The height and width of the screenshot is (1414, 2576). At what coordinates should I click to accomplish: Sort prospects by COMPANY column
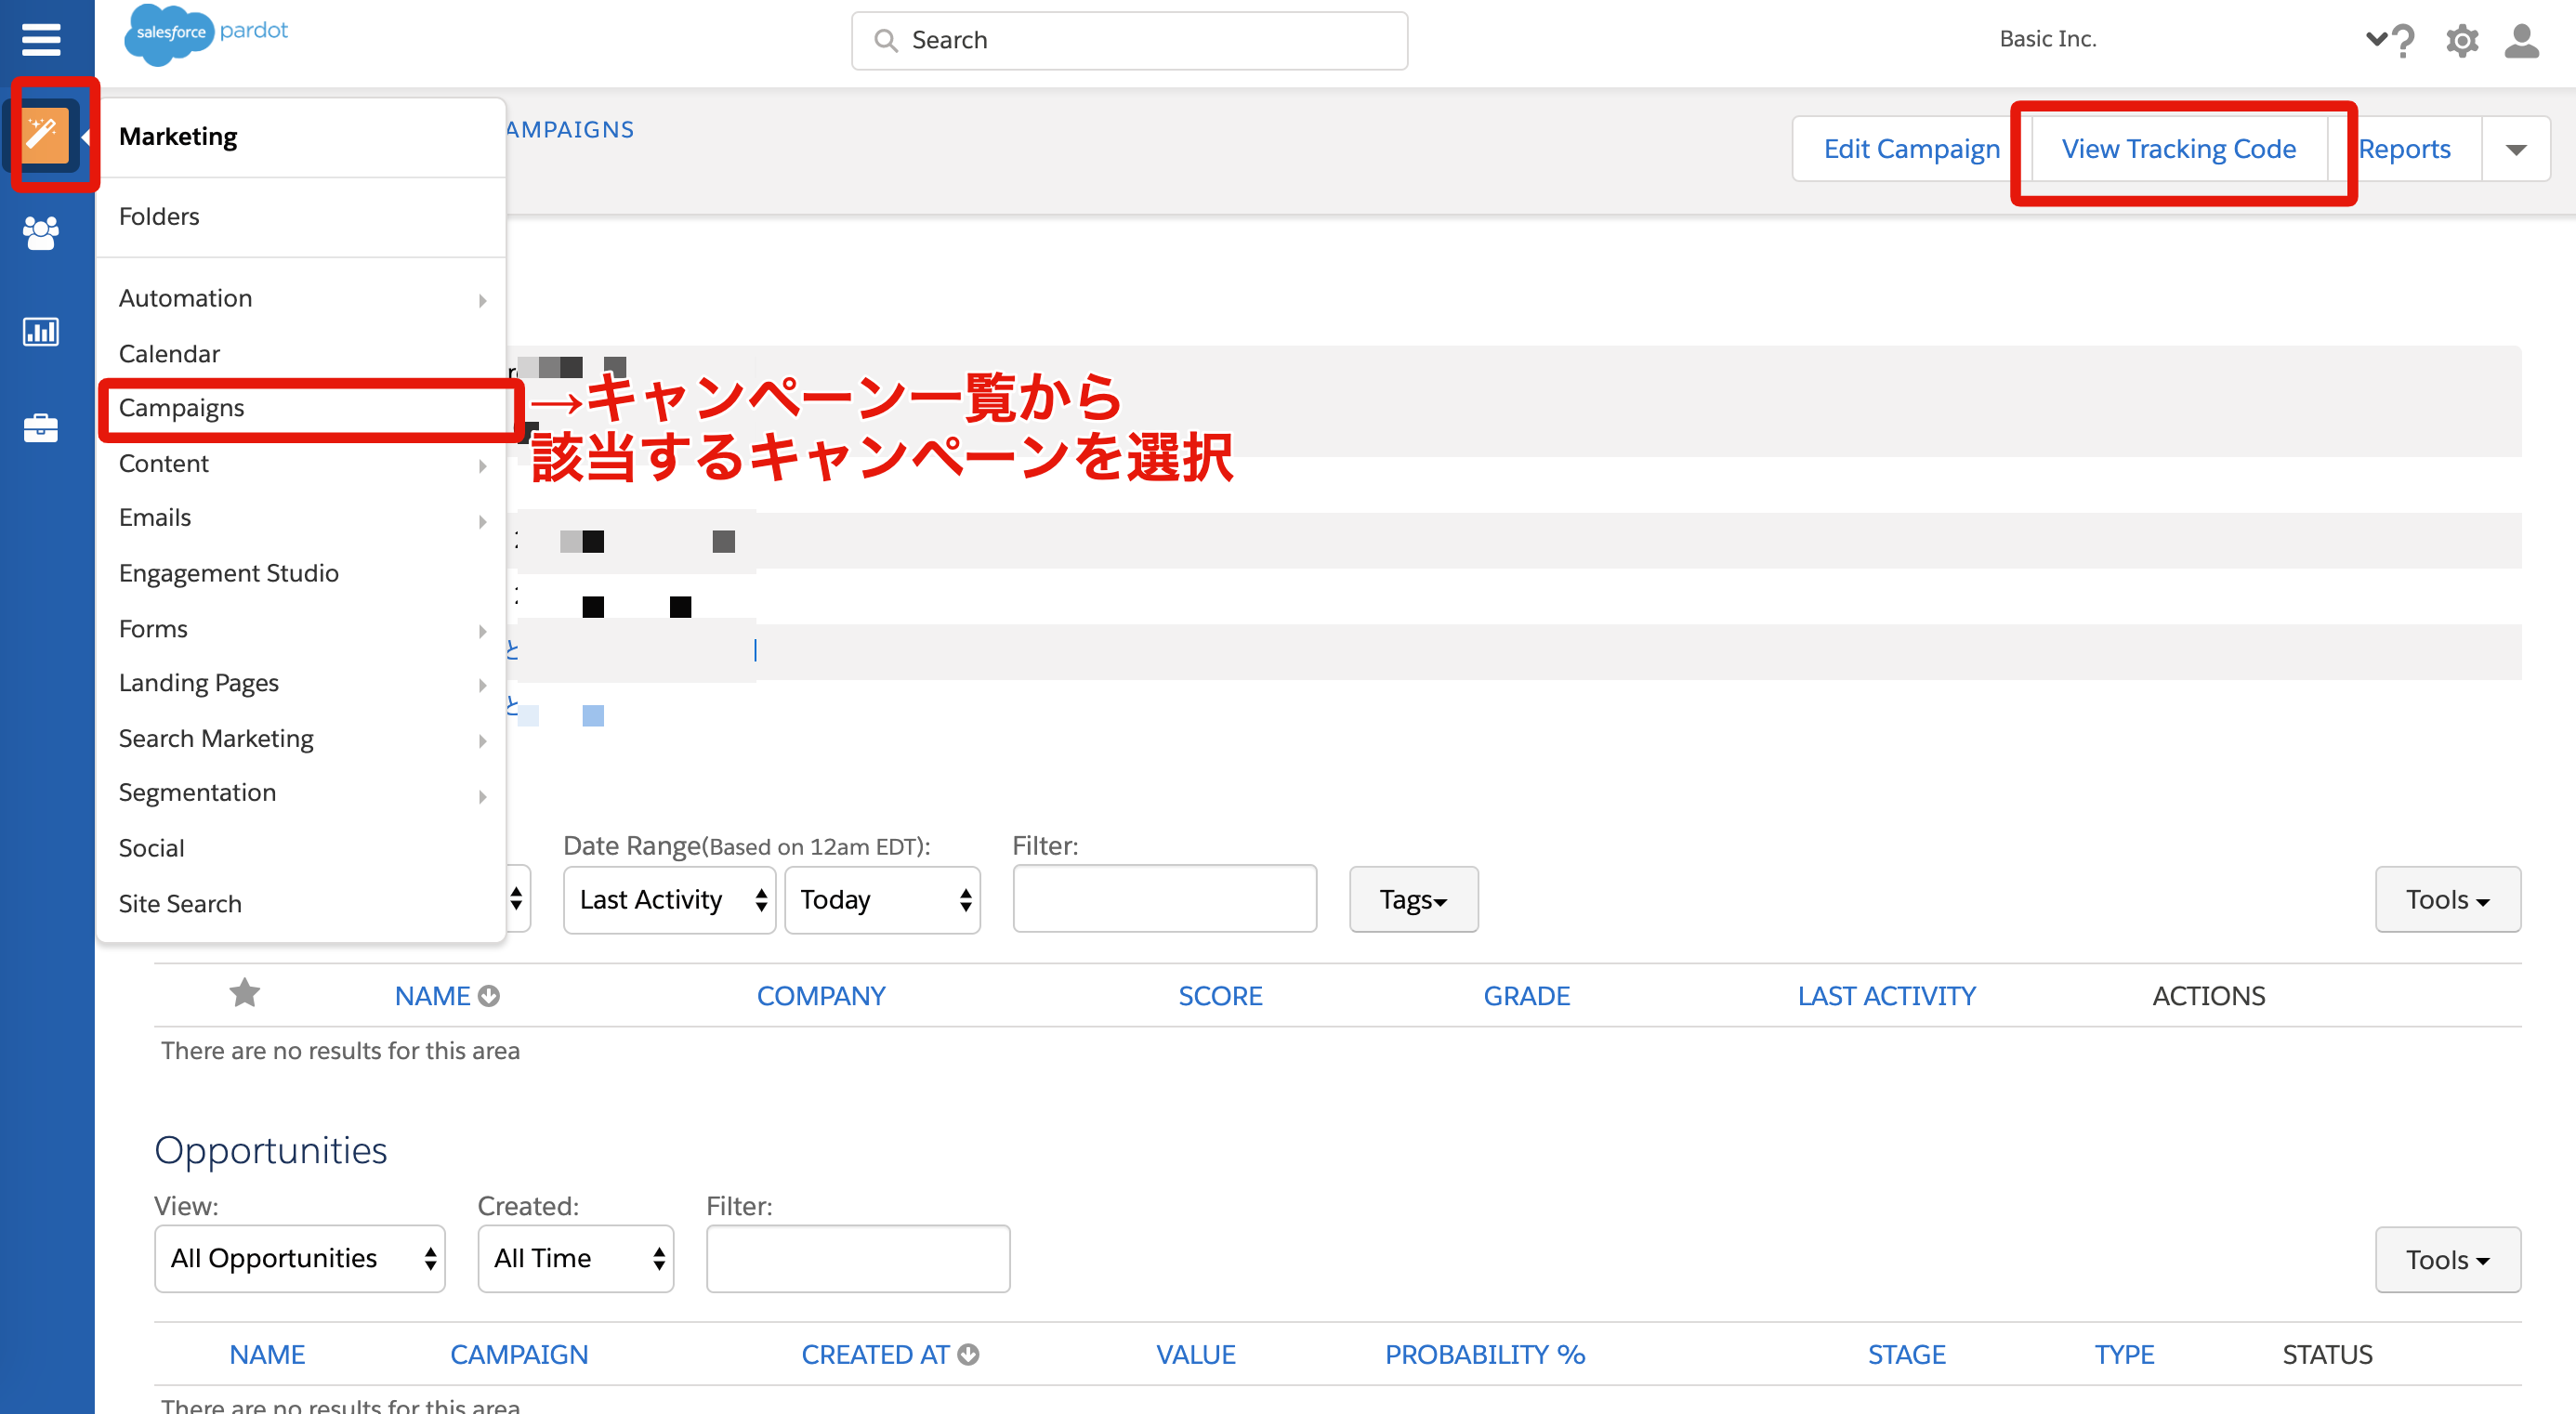pyautogui.click(x=821, y=996)
